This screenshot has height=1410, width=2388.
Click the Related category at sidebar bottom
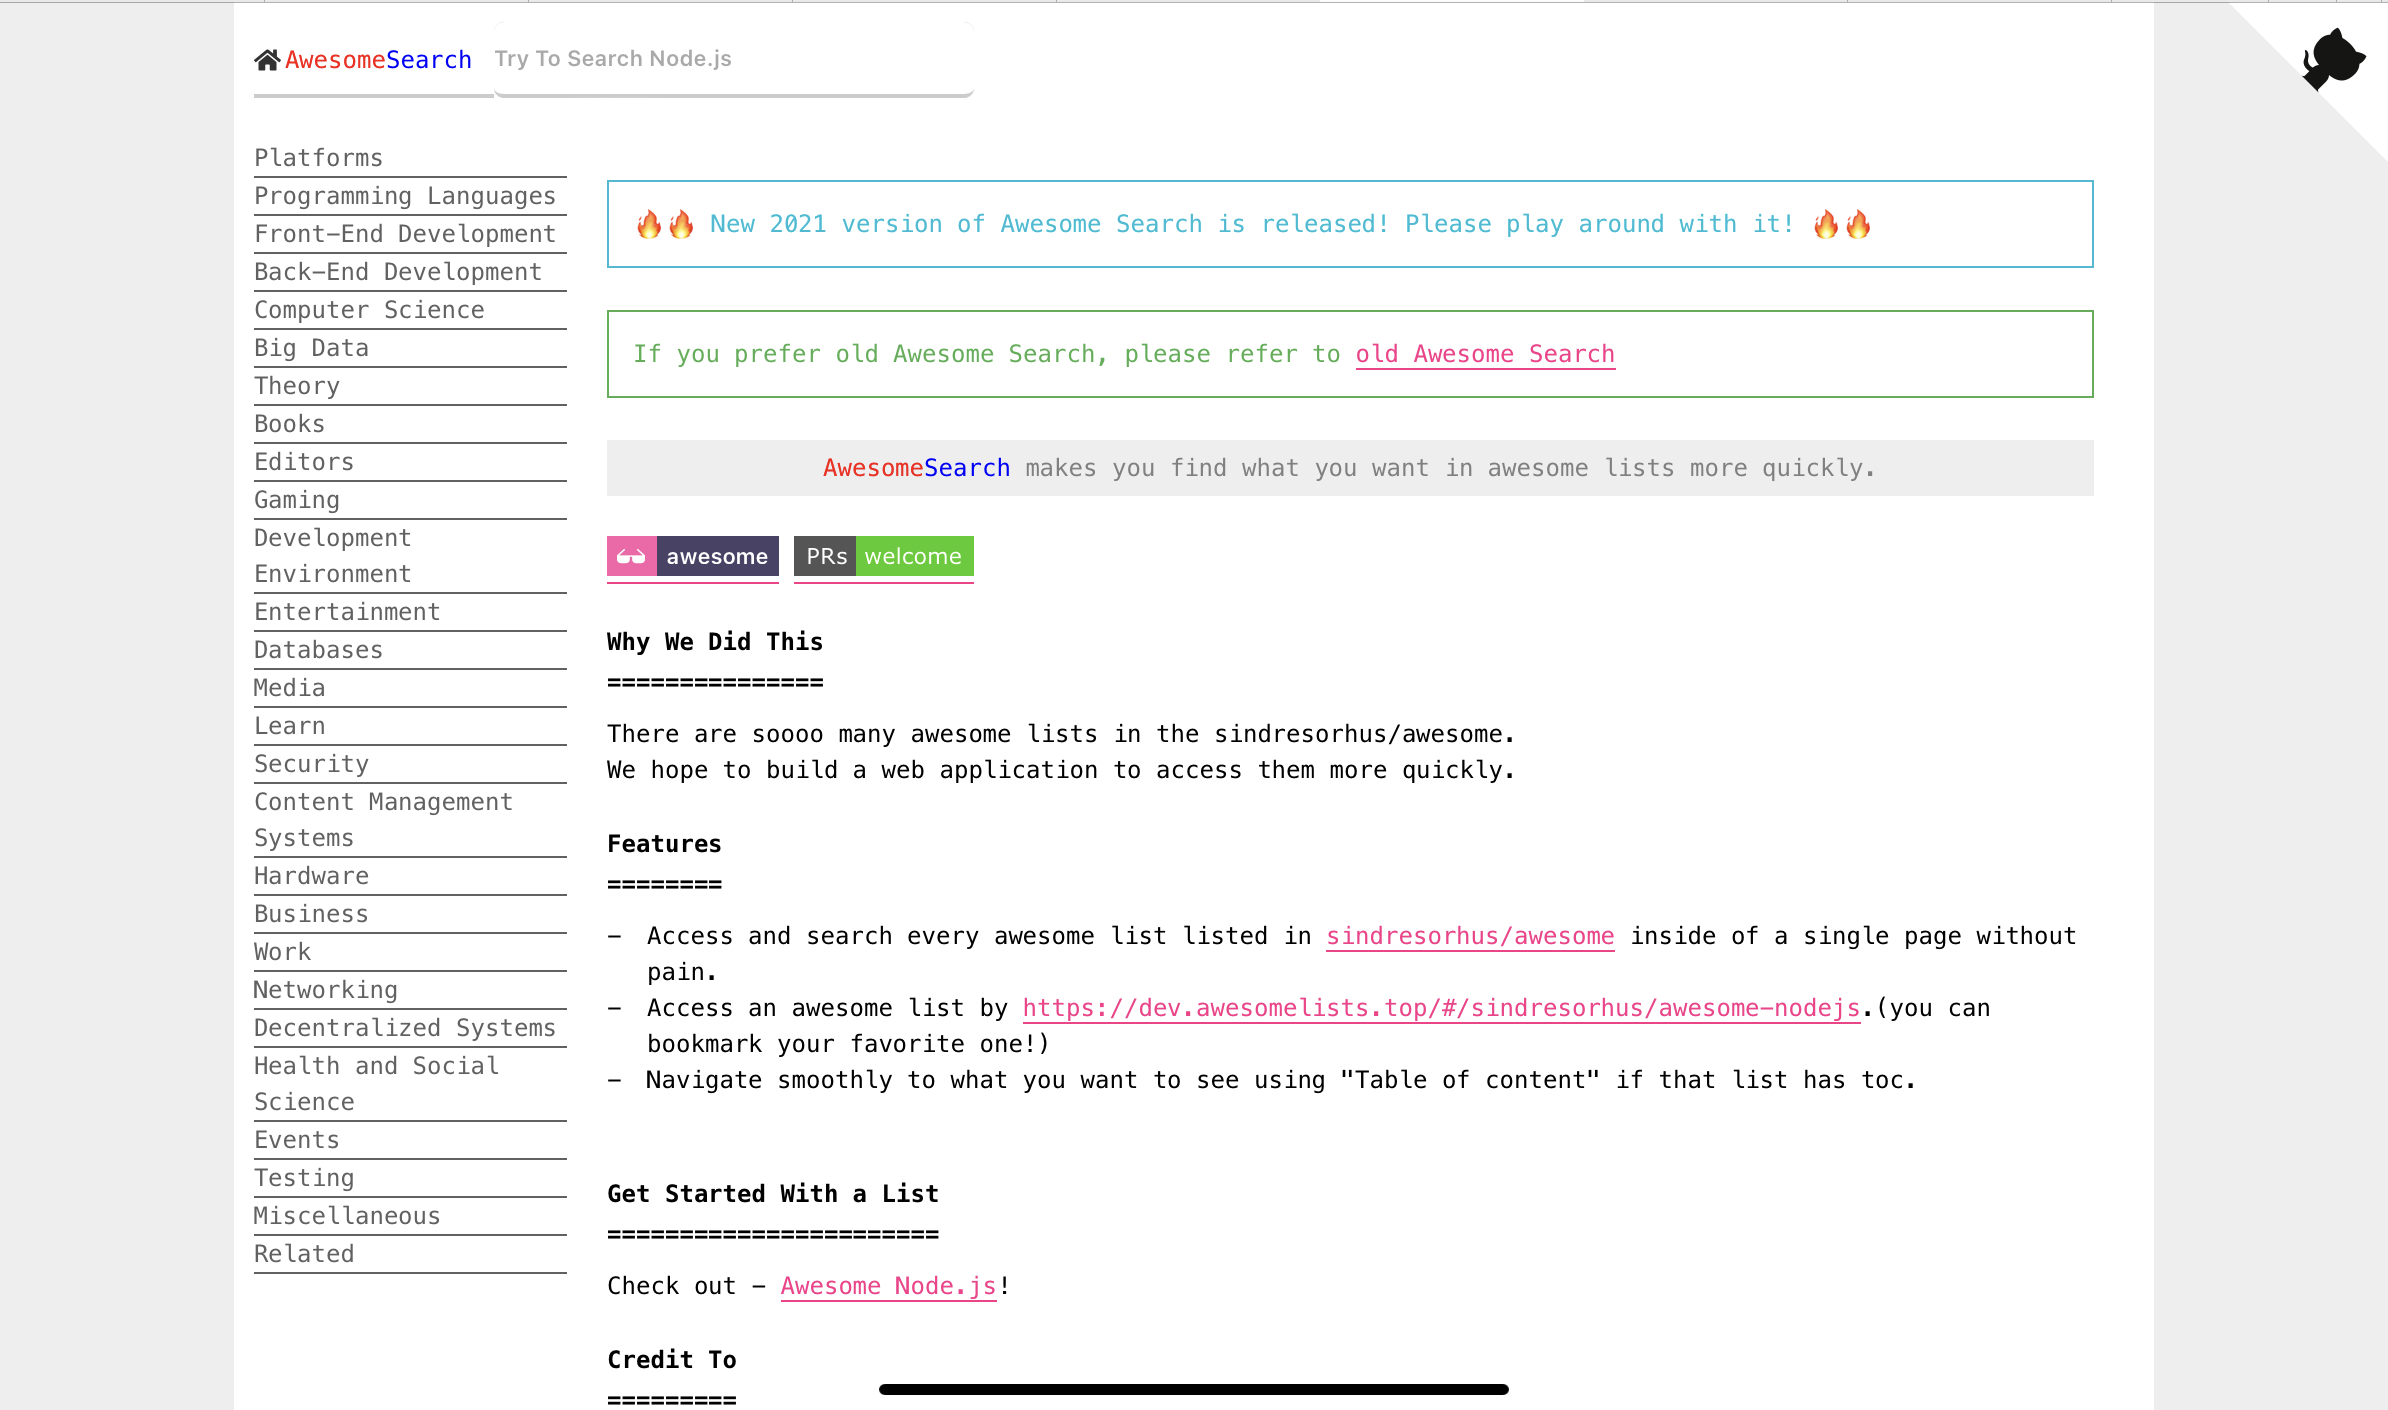(304, 1254)
